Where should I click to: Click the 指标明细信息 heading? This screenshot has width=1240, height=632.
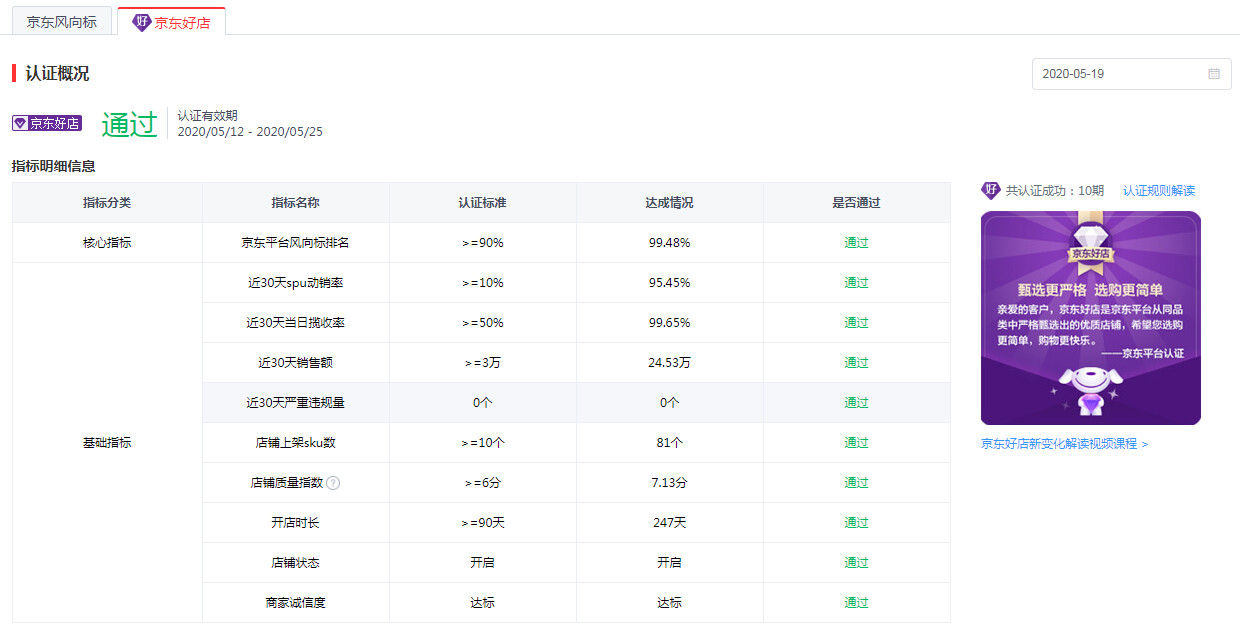point(54,167)
